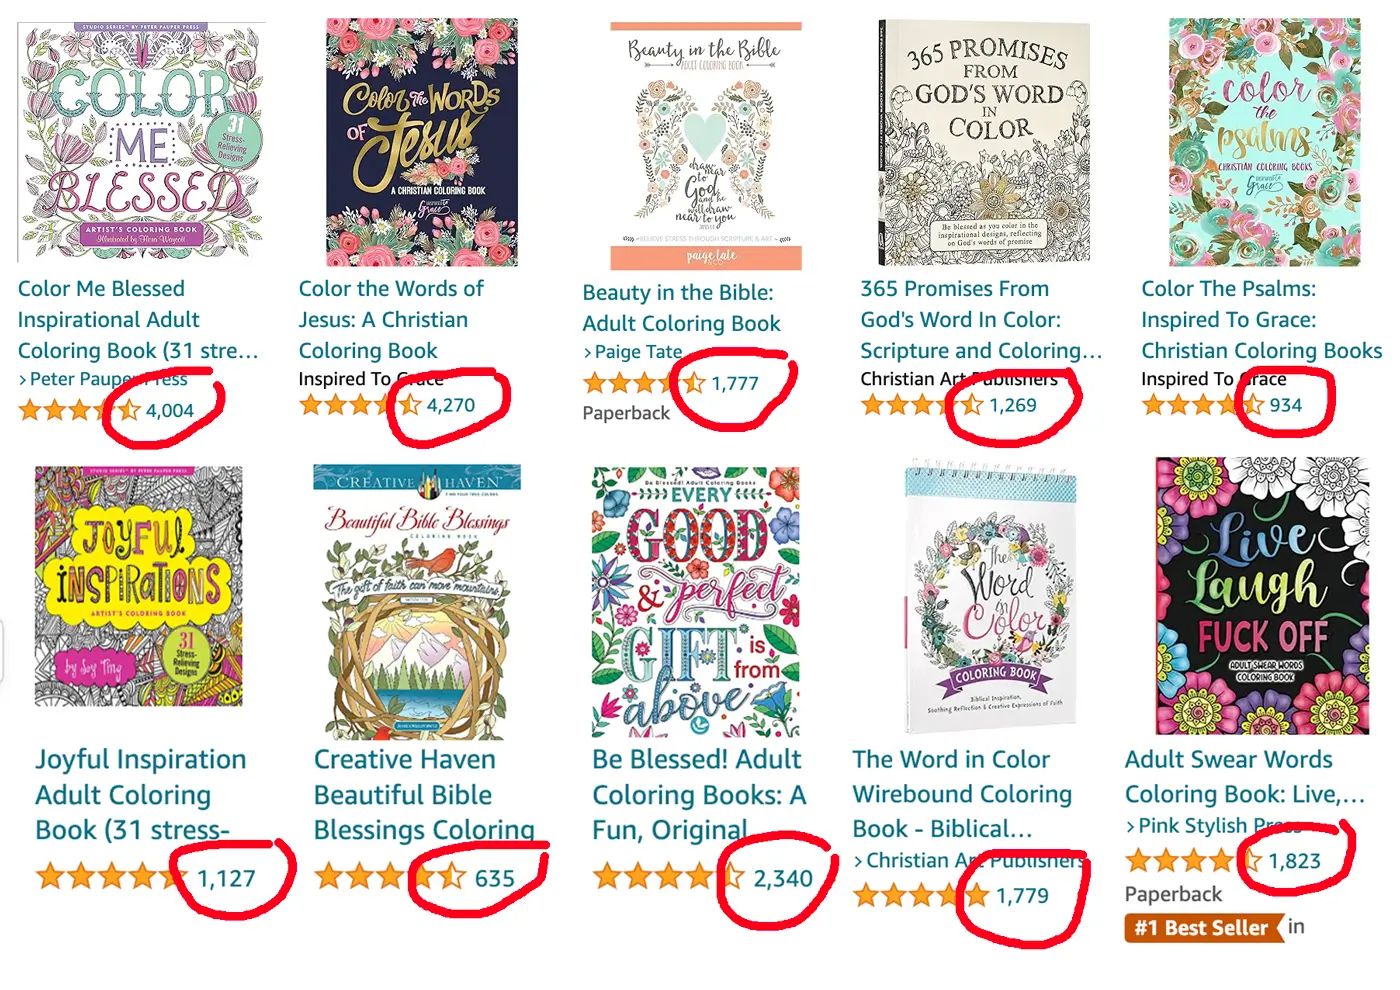Click the star rating of Be Blessed! coloring book
Screen dimensions: 1400x990
[x=668, y=878]
